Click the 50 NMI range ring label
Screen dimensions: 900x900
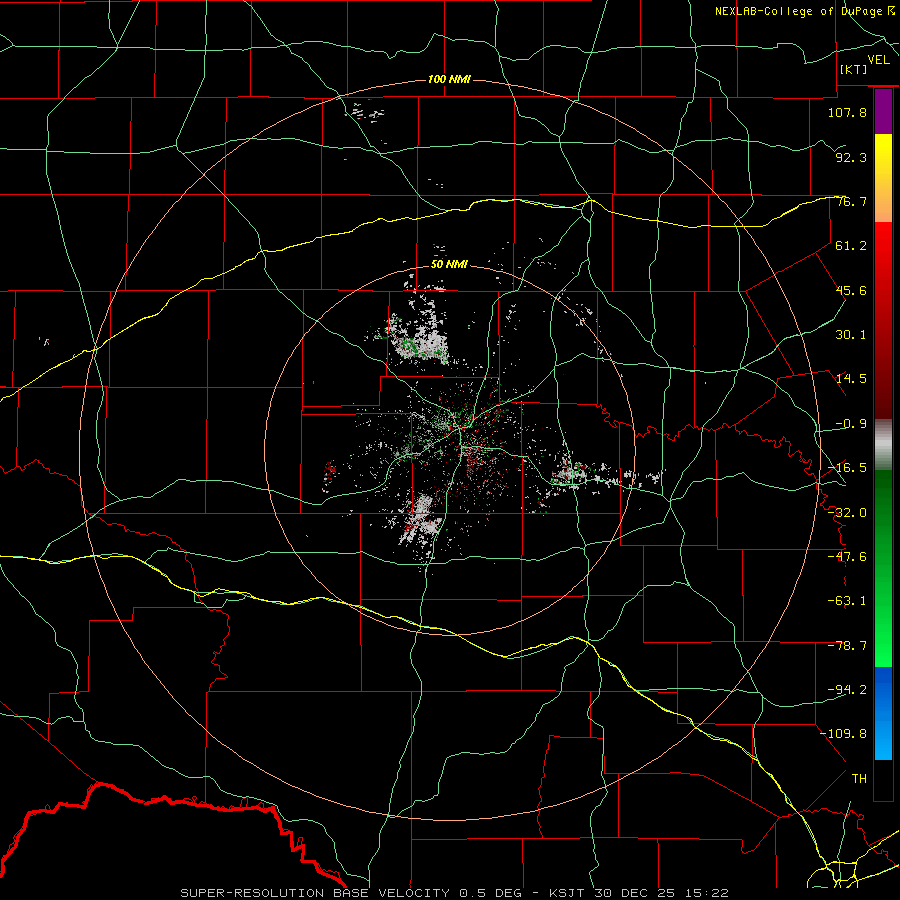tap(449, 265)
